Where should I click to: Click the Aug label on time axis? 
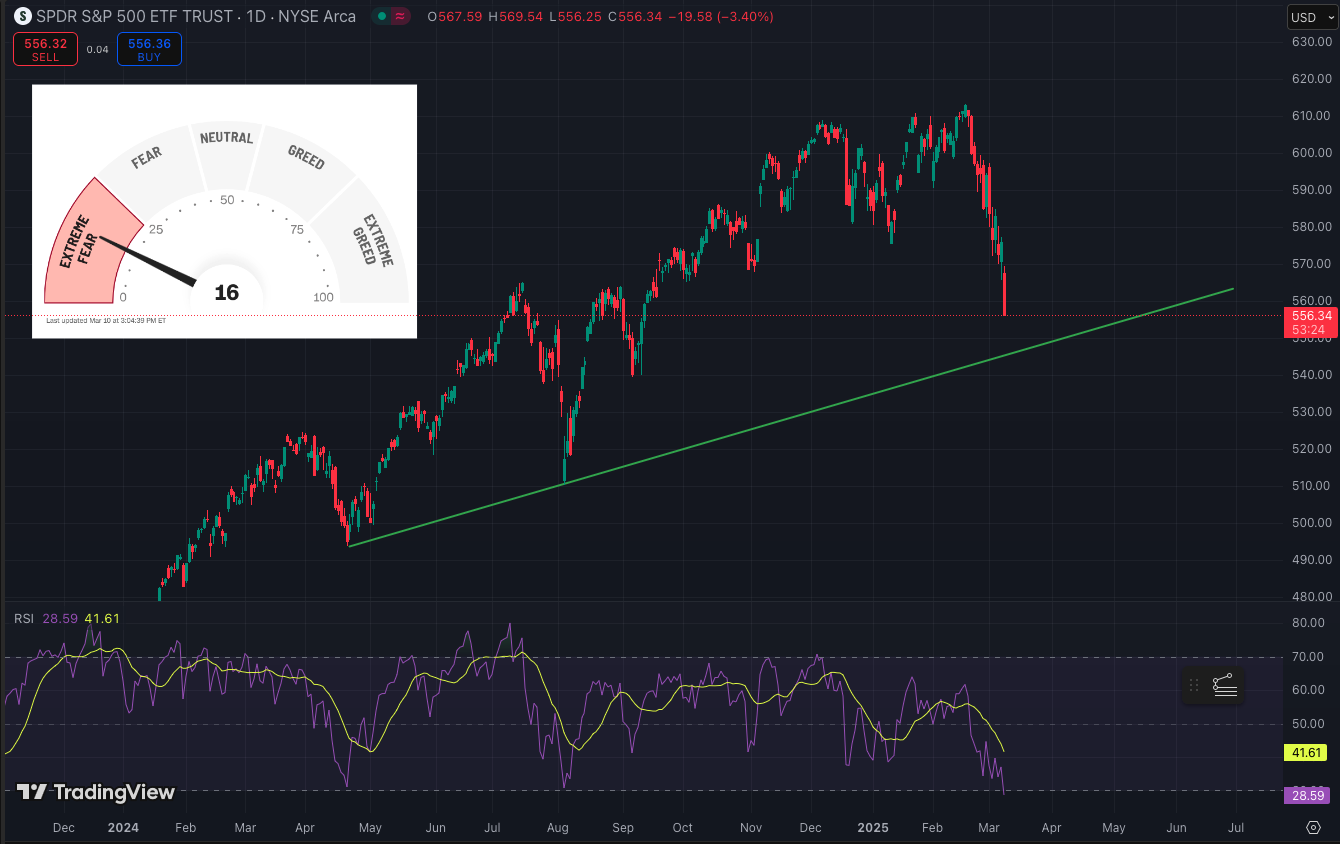(558, 828)
